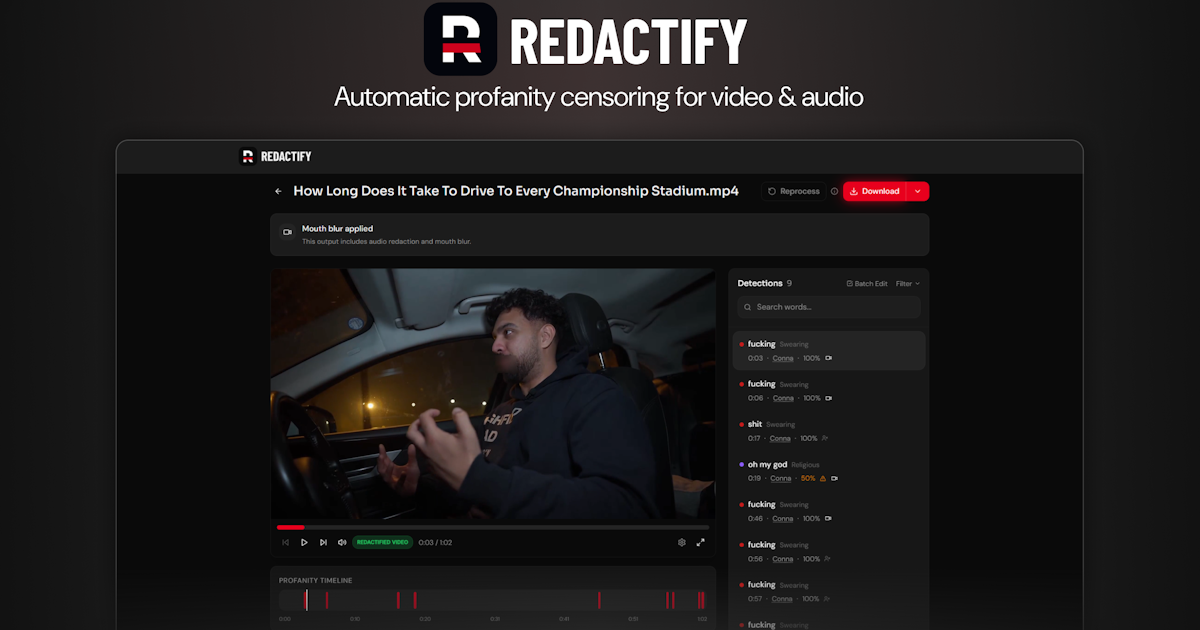Select the detection at 0:46
Viewport: 1200px width, 630px height.
(829, 511)
